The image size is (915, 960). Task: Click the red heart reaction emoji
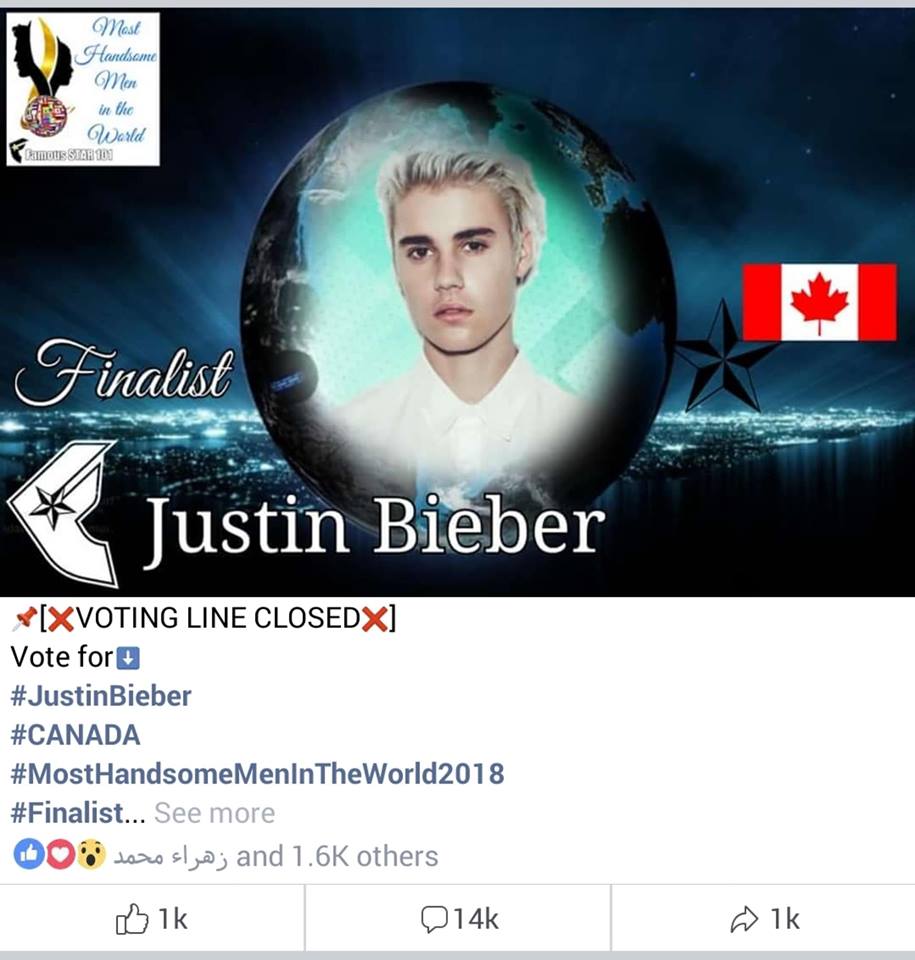point(60,855)
